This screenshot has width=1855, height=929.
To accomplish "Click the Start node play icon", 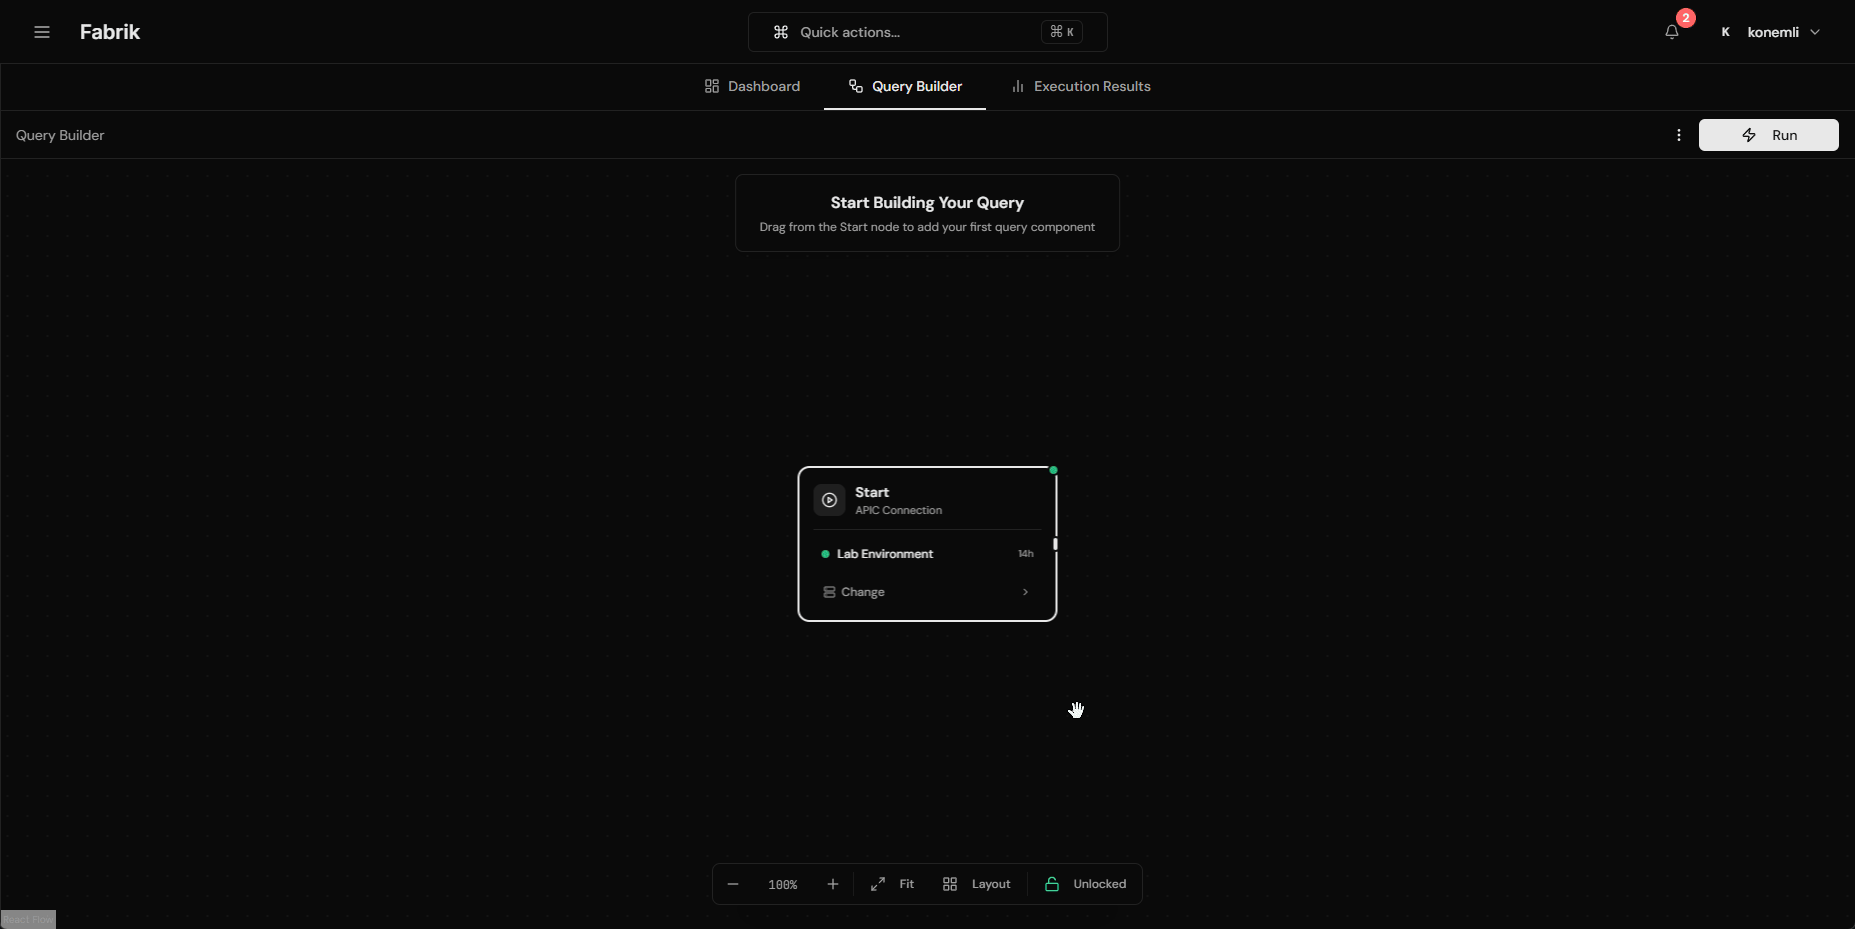I will [829, 500].
